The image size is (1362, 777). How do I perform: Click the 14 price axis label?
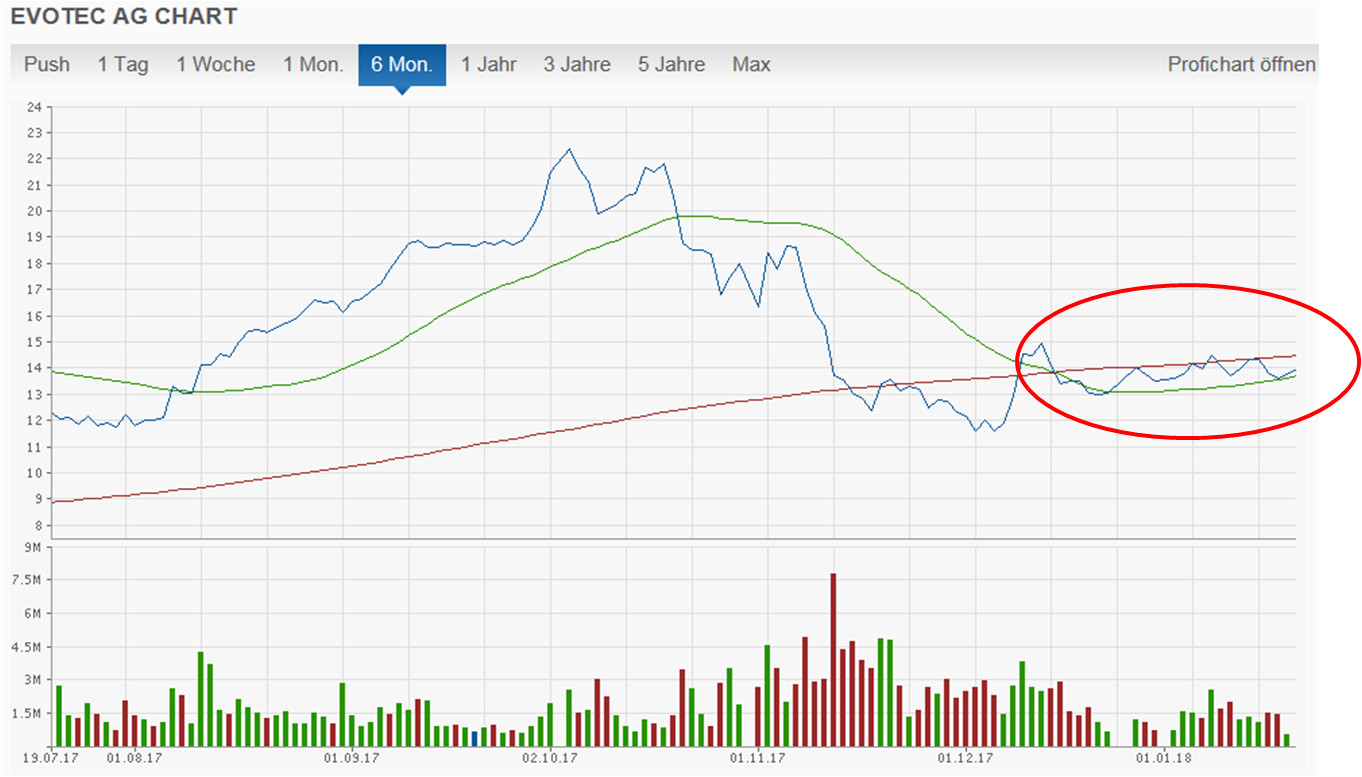tap(35, 369)
